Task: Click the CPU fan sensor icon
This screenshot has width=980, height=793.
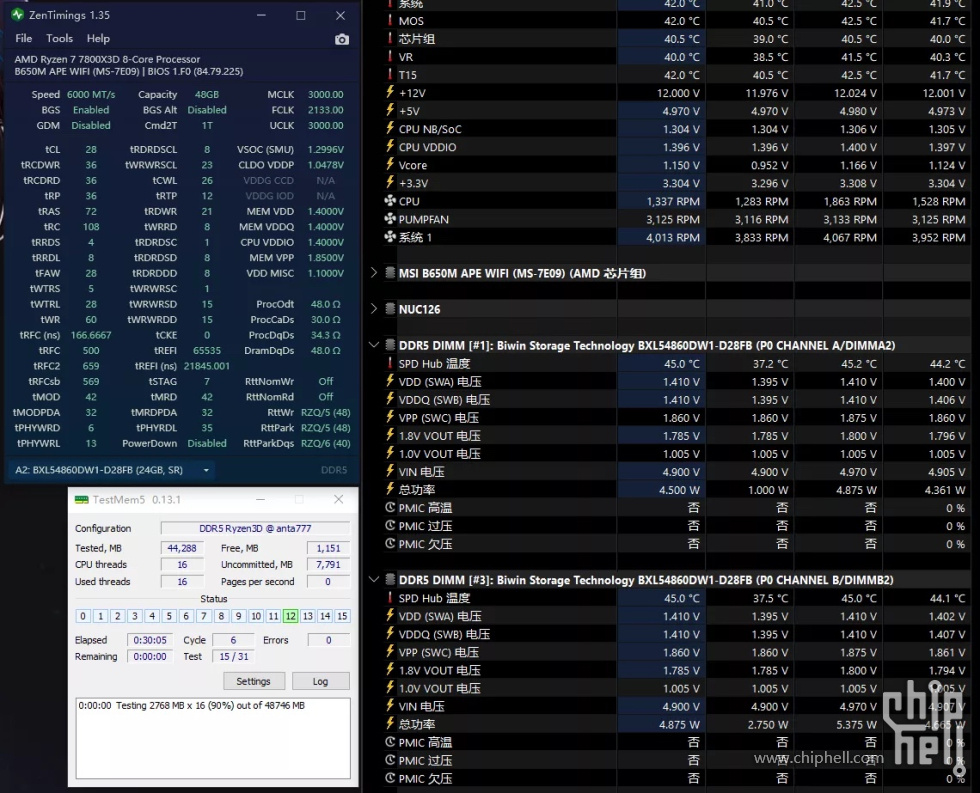Action: (x=390, y=201)
